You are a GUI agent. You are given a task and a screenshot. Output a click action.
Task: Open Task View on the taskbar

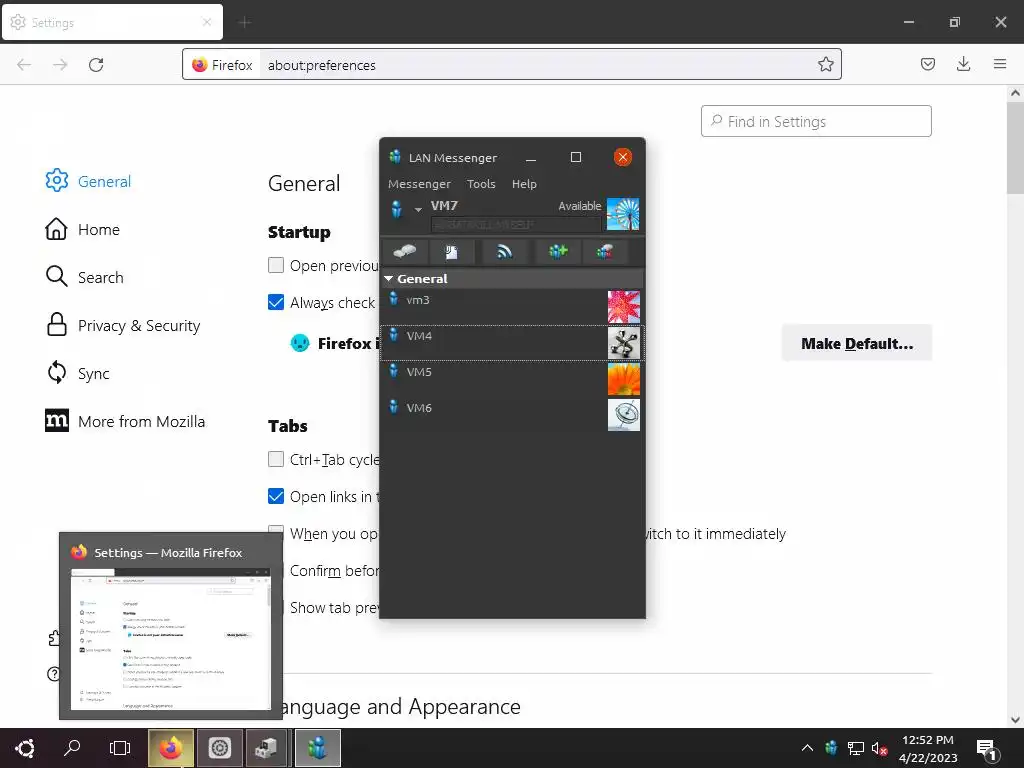click(x=120, y=748)
